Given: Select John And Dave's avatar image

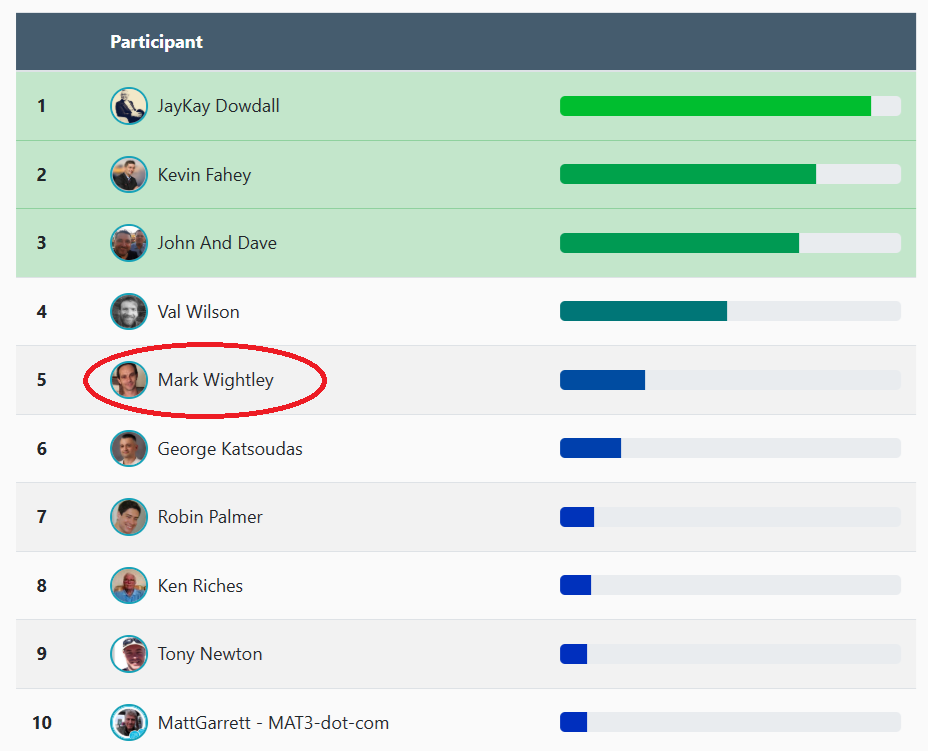Looking at the screenshot, I should (x=129, y=243).
